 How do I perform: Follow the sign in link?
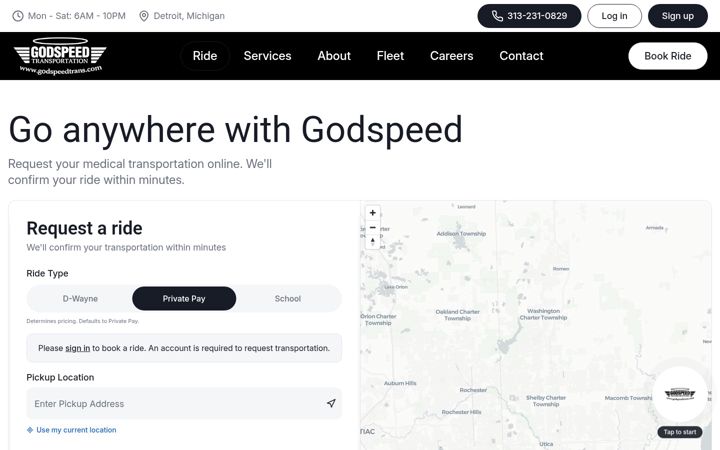pyautogui.click(x=78, y=348)
